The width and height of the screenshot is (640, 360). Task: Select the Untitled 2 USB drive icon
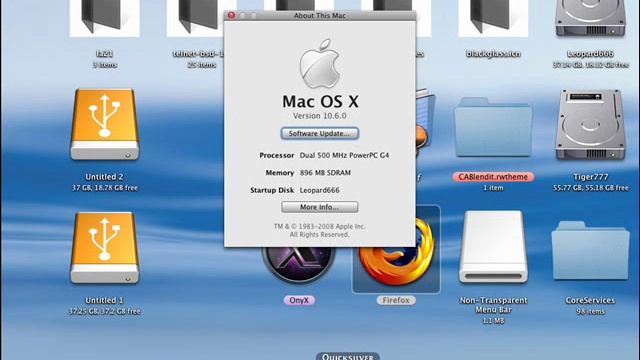point(104,124)
